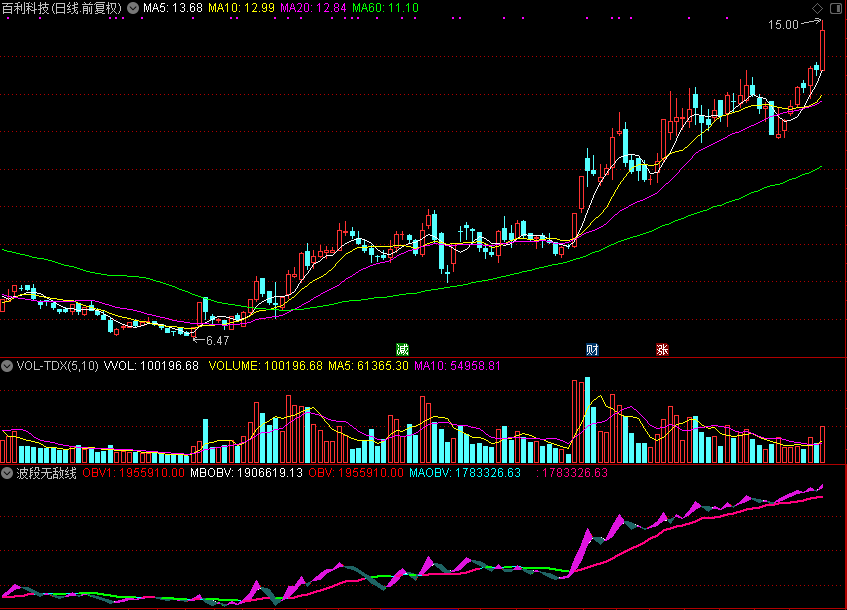This screenshot has width=847, height=610.
Task: Expand the 波段无敌线 indicator dropdown
Action: pyautogui.click(x=7, y=473)
